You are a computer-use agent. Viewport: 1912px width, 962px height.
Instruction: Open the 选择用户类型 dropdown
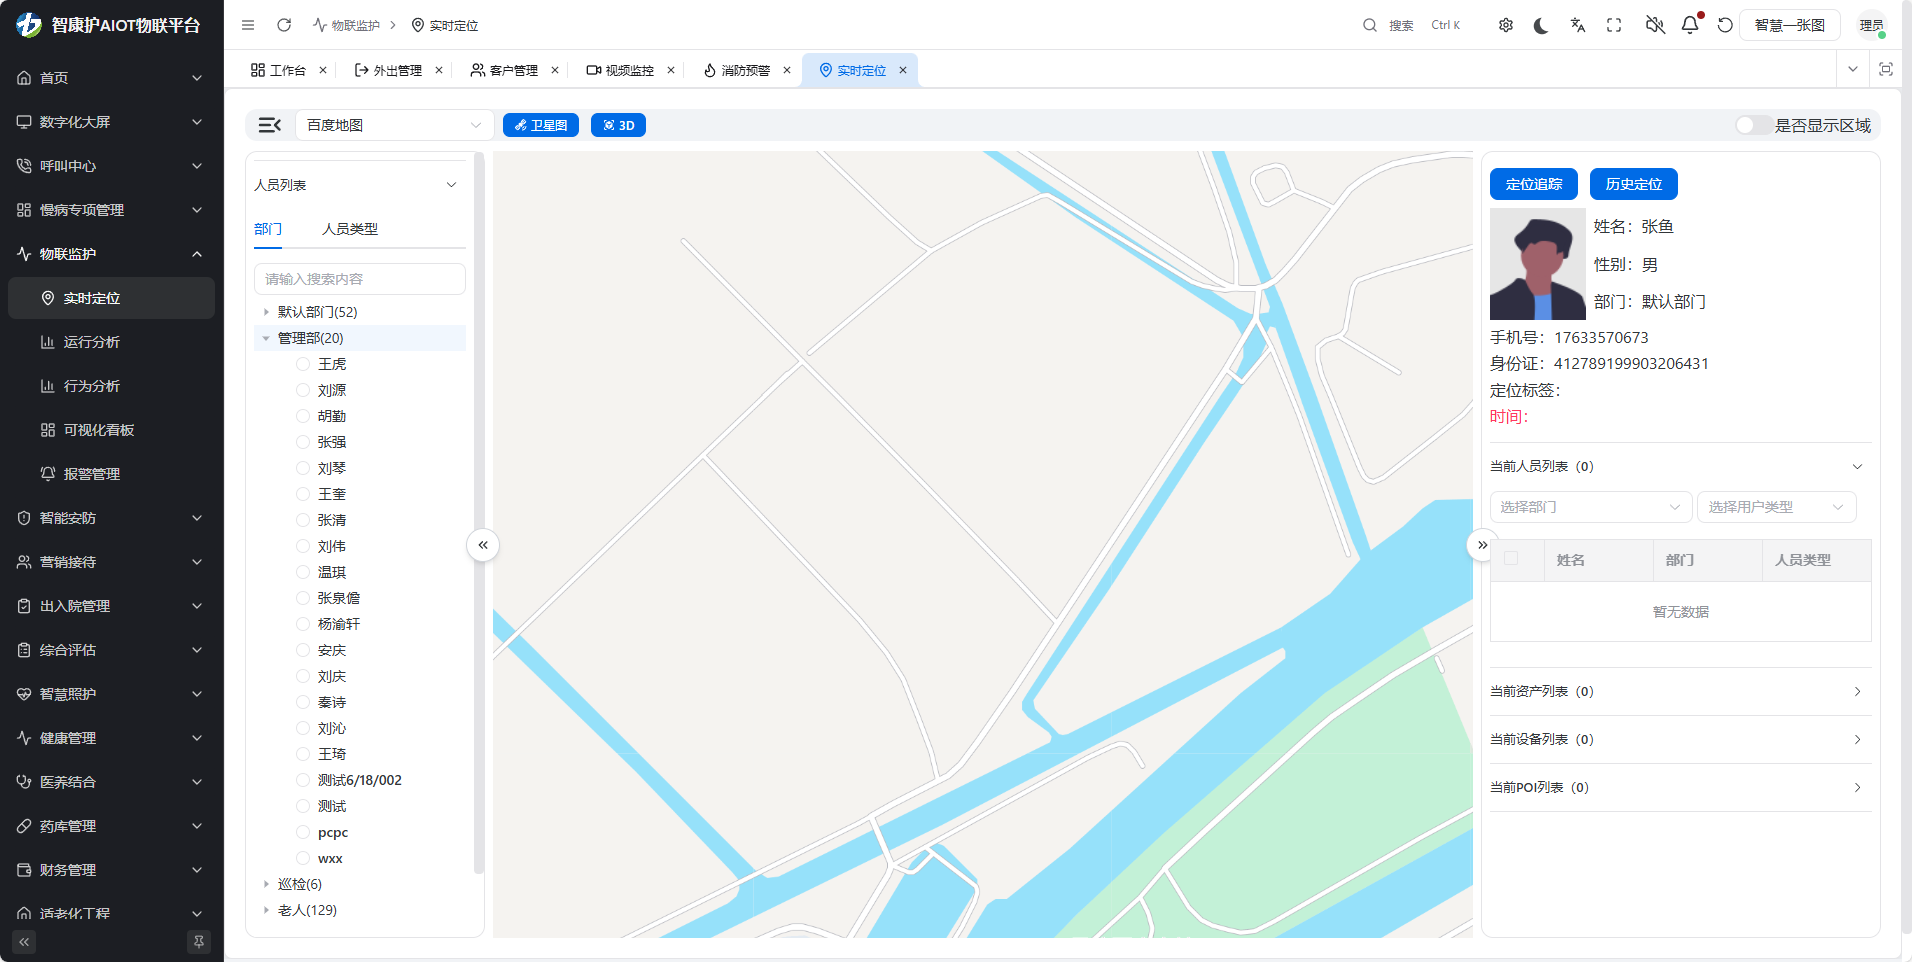[x=1776, y=507]
